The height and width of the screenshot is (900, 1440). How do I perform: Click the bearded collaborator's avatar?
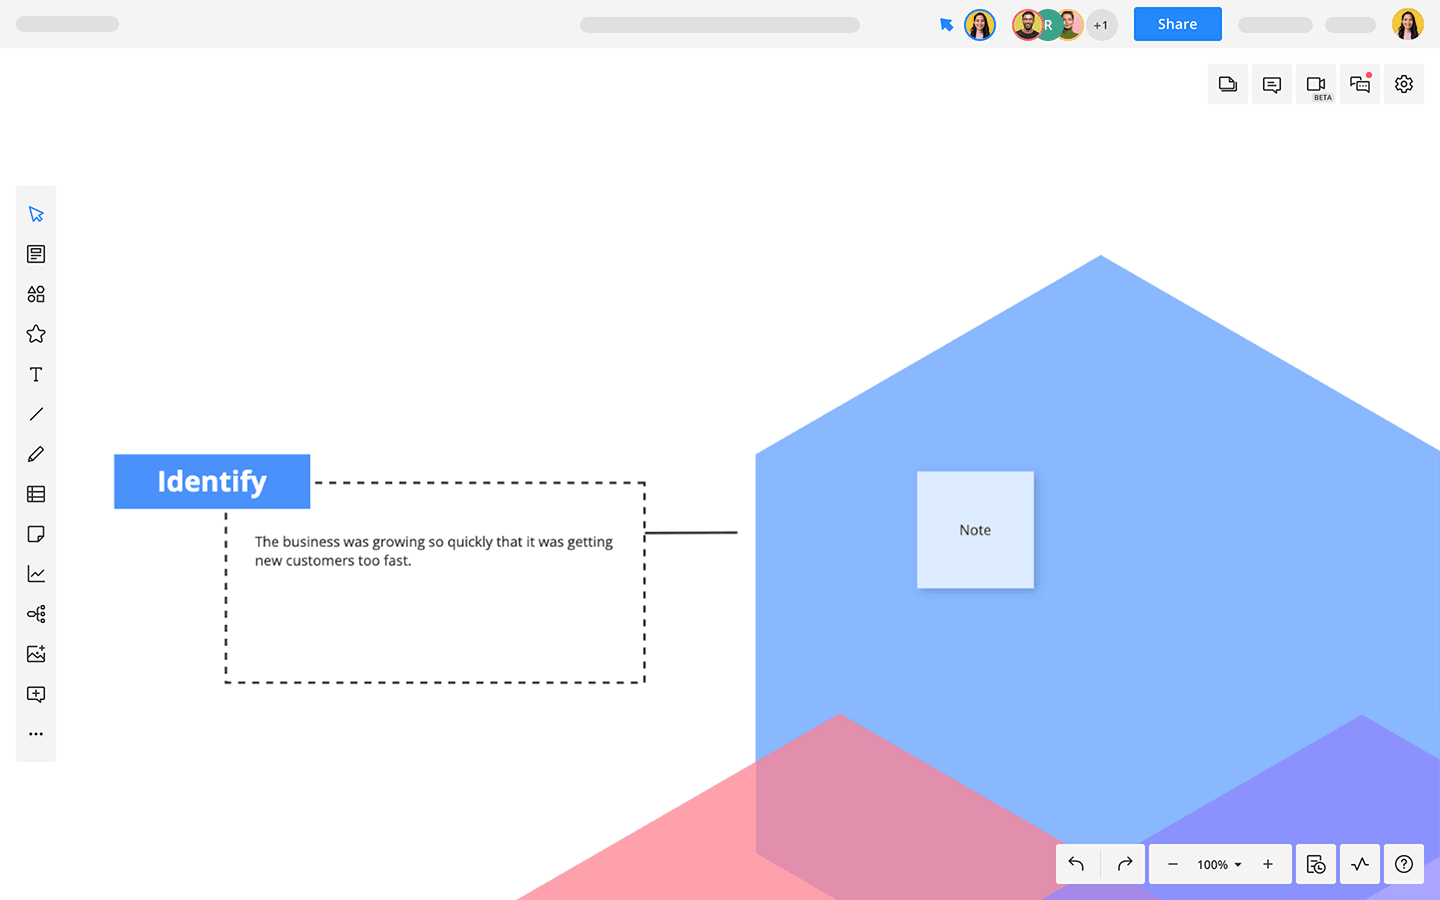pos(1026,25)
